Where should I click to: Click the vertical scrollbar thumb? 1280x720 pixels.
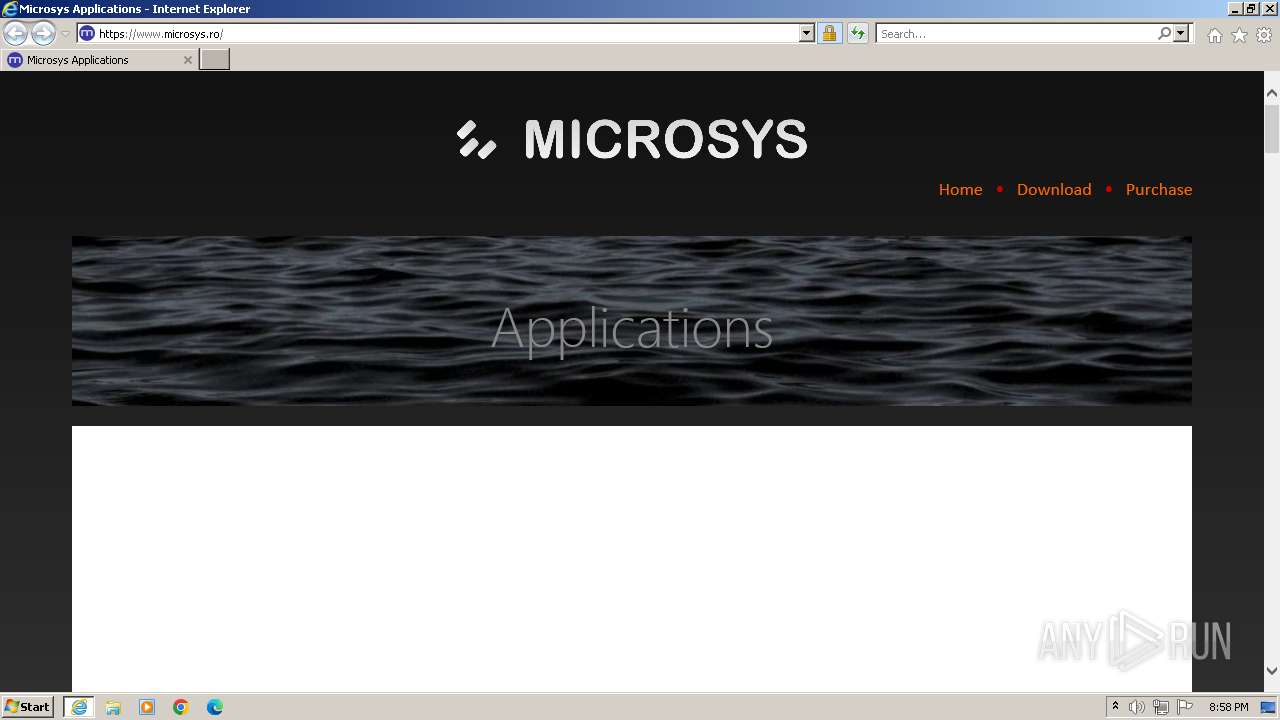(x=1272, y=128)
